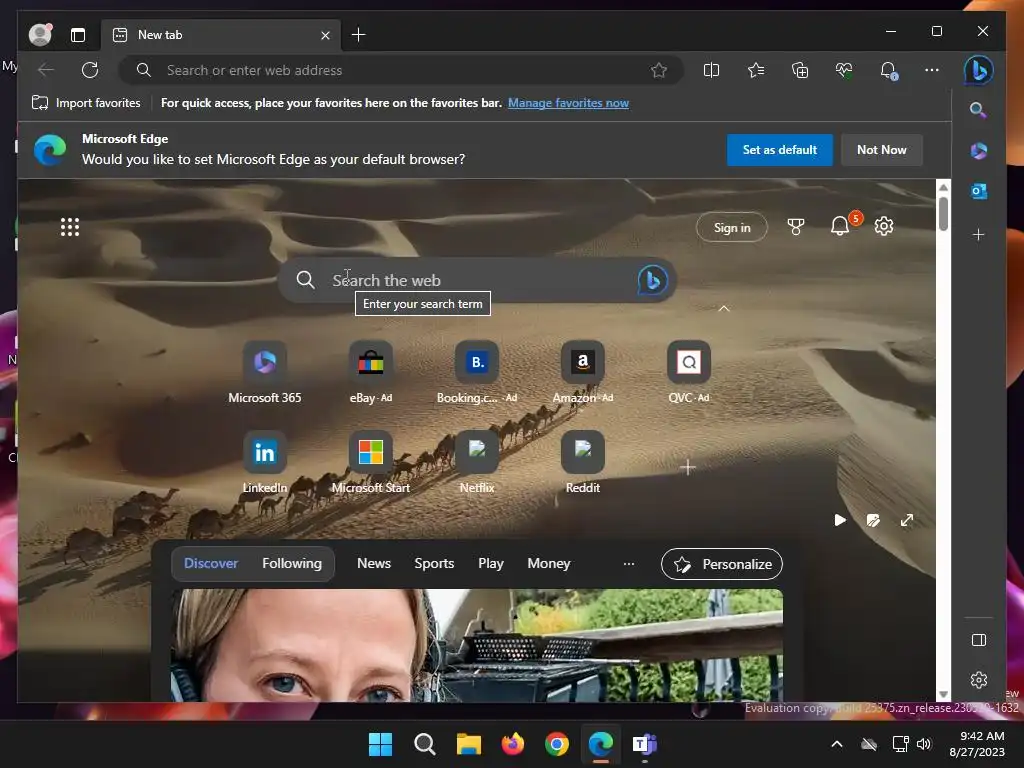Close the New tab tab

tap(325, 35)
